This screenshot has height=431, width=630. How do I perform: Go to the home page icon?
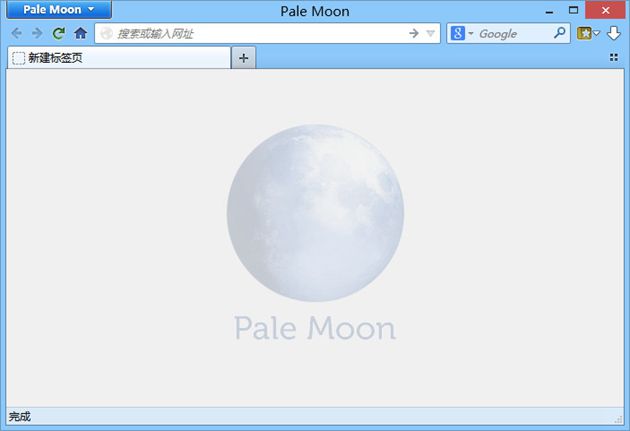pyautogui.click(x=81, y=33)
